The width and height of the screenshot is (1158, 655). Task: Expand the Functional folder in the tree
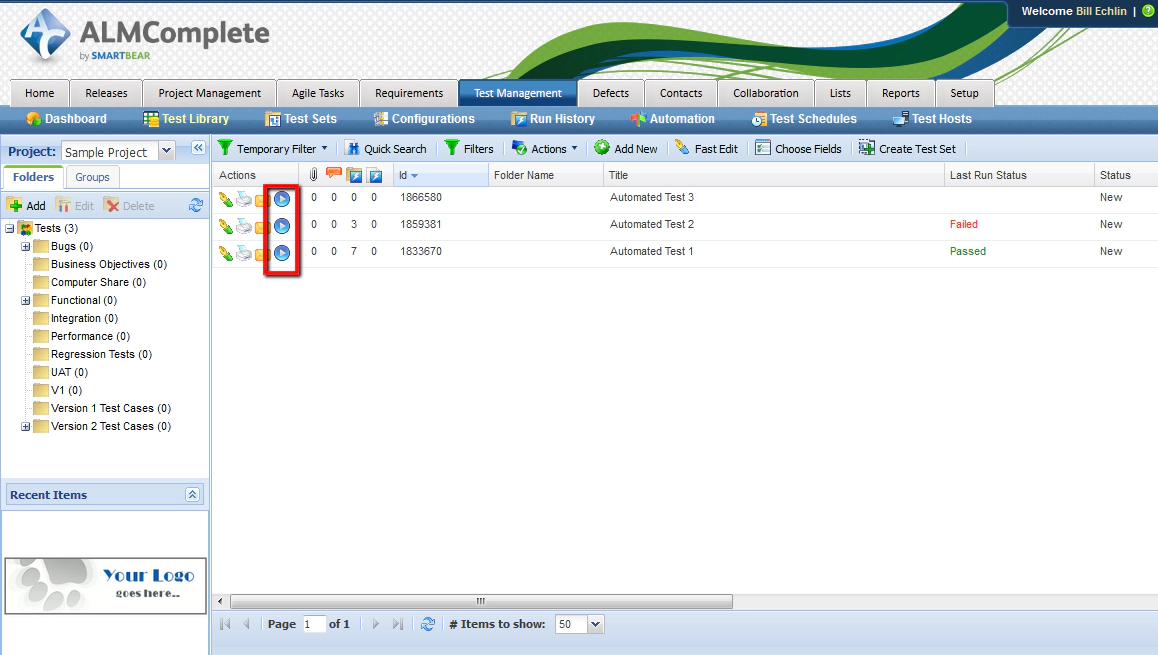23,300
